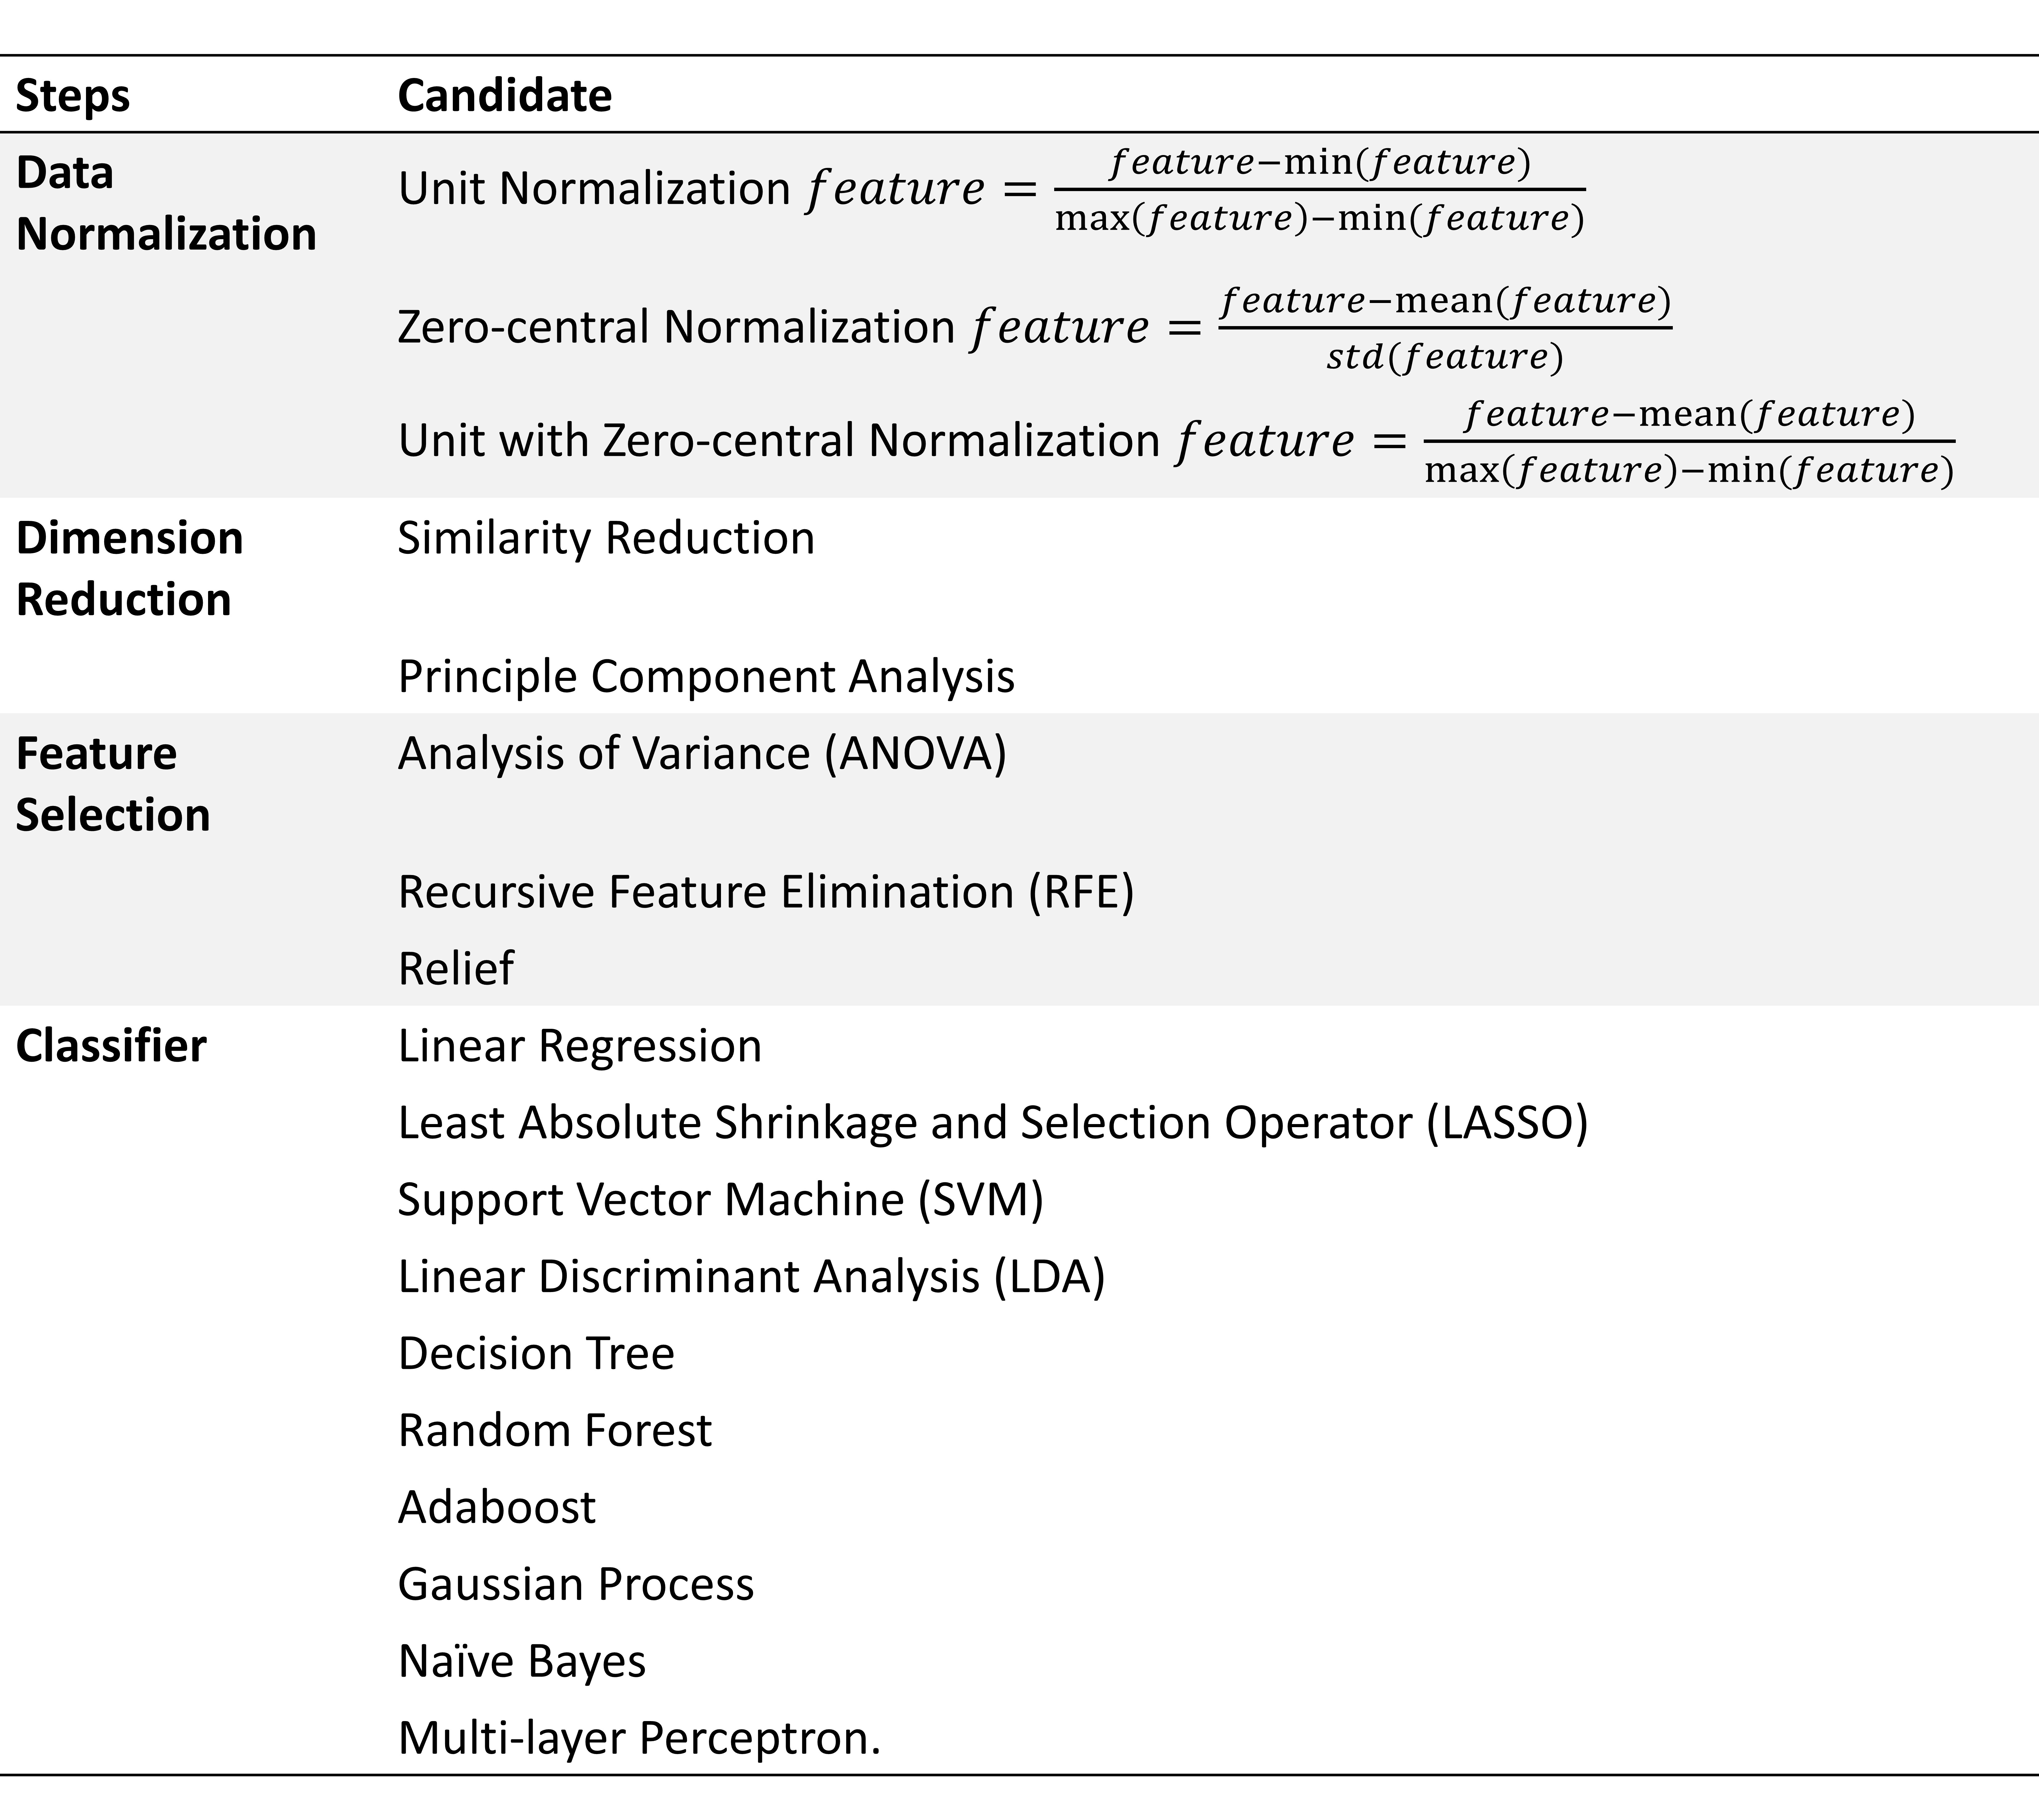2039x1820 pixels.
Task: Click the "Candidate" column header
Action: coord(505,96)
